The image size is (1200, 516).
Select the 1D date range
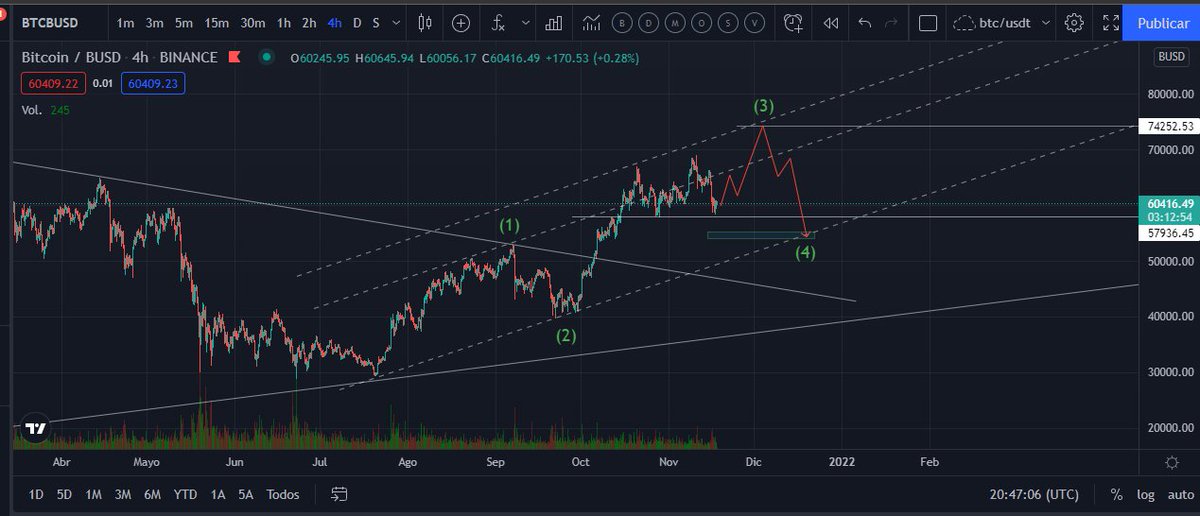tap(36, 494)
